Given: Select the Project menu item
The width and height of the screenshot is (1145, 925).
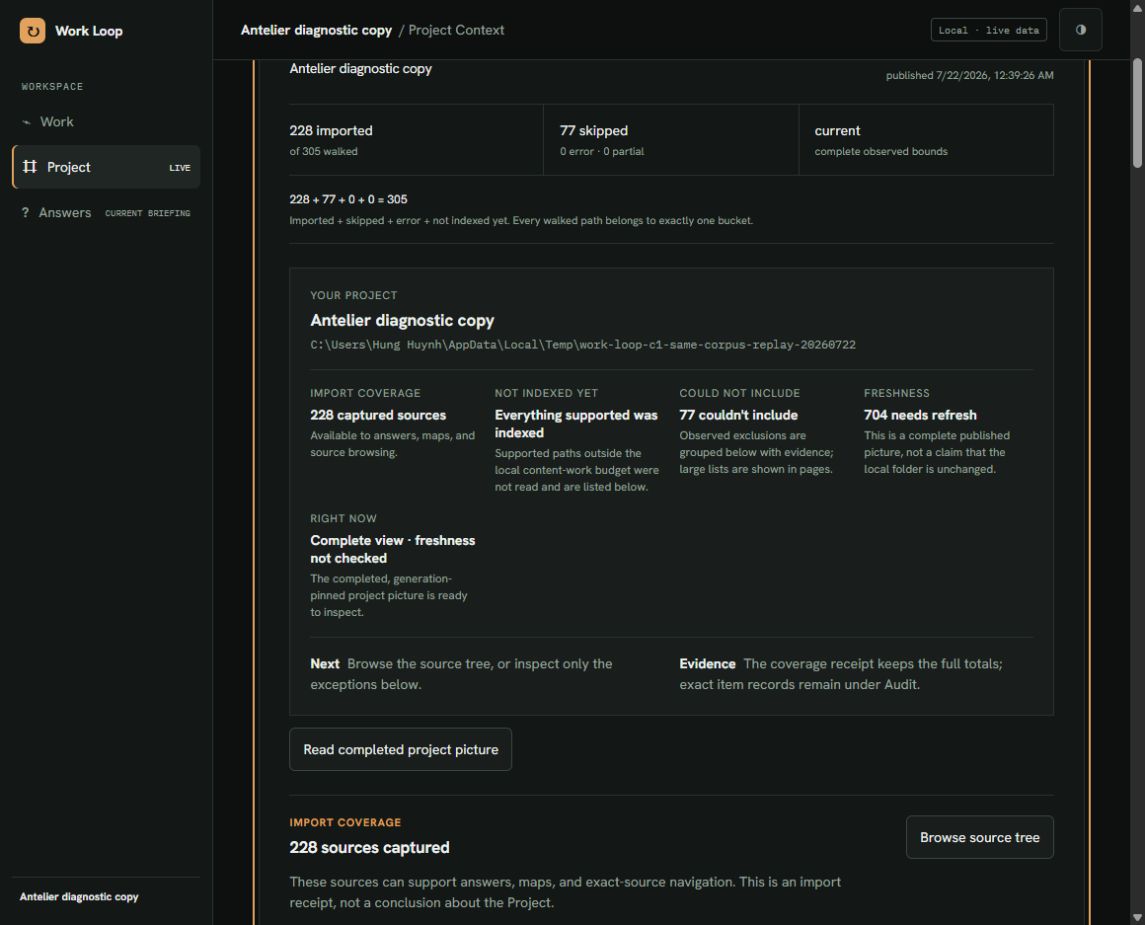Looking at the screenshot, I should tap(106, 166).
